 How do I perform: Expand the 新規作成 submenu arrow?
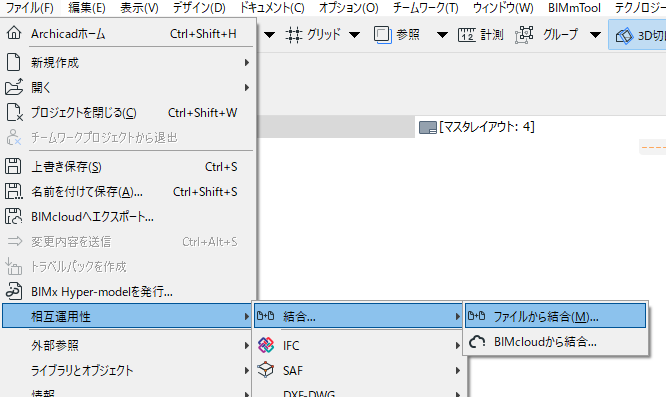(246, 62)
